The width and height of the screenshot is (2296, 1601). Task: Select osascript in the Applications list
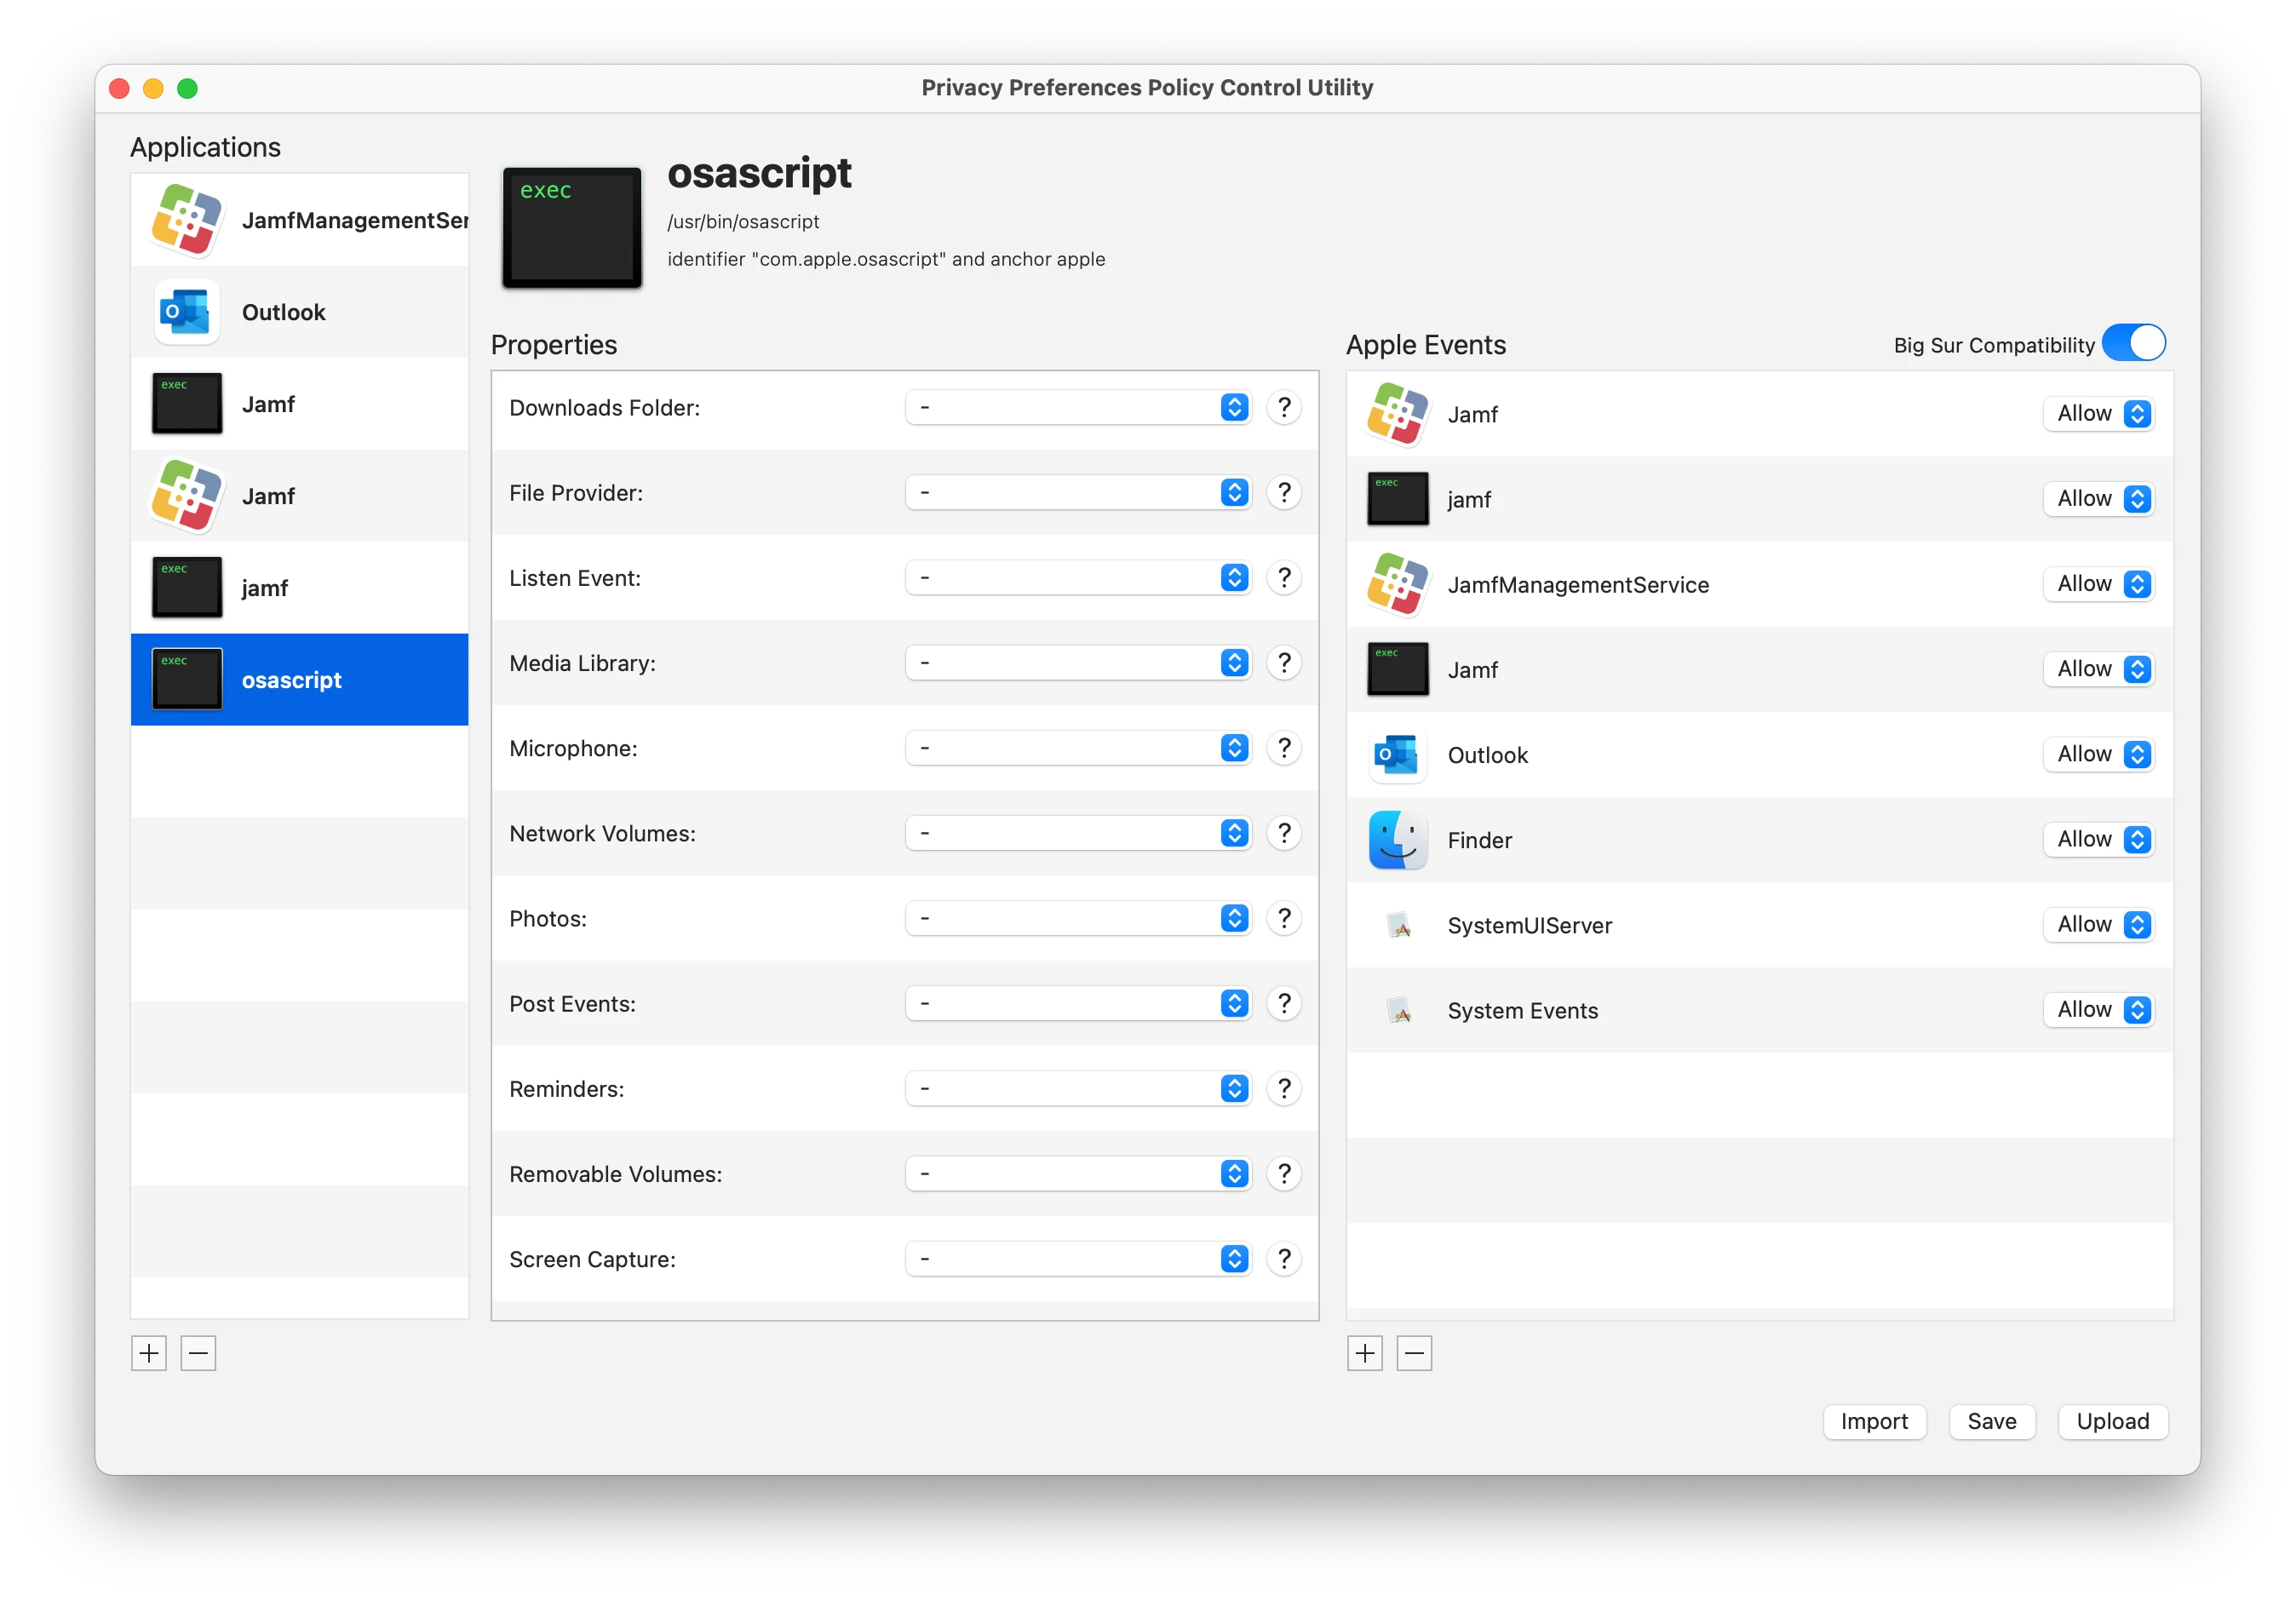point(299,680)
